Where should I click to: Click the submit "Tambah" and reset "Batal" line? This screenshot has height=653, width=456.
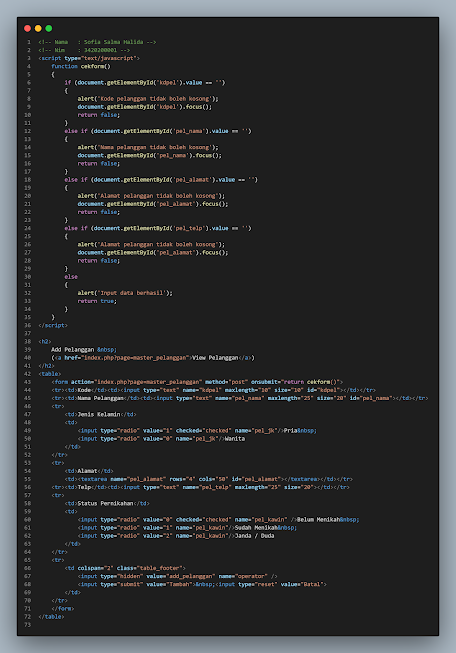click(202, 584)
